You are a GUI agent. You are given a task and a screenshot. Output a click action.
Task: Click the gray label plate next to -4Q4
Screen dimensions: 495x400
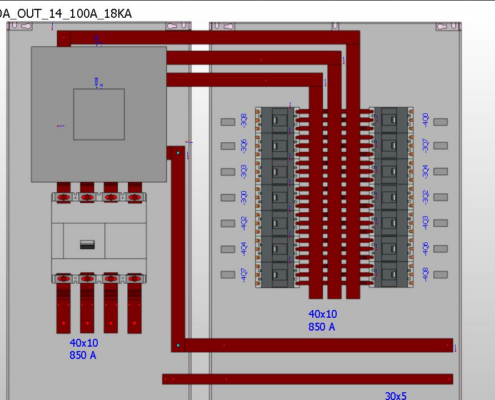tap(228, 249)
